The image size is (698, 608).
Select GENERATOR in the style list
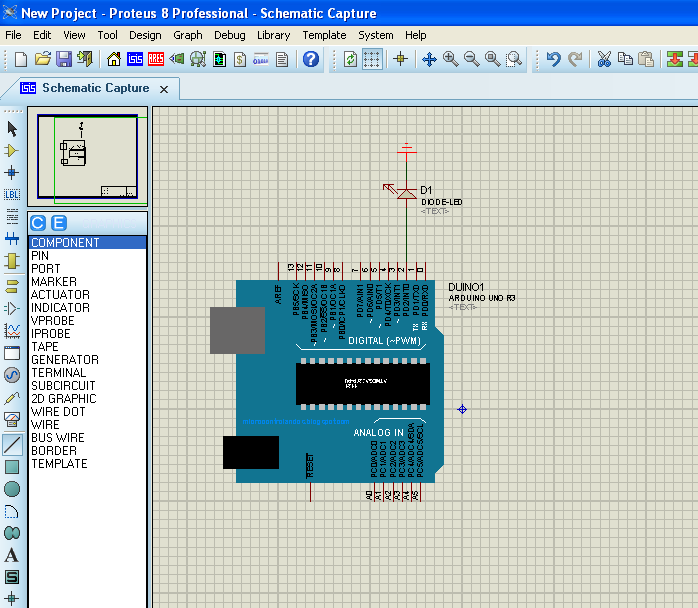coord(65,360)
